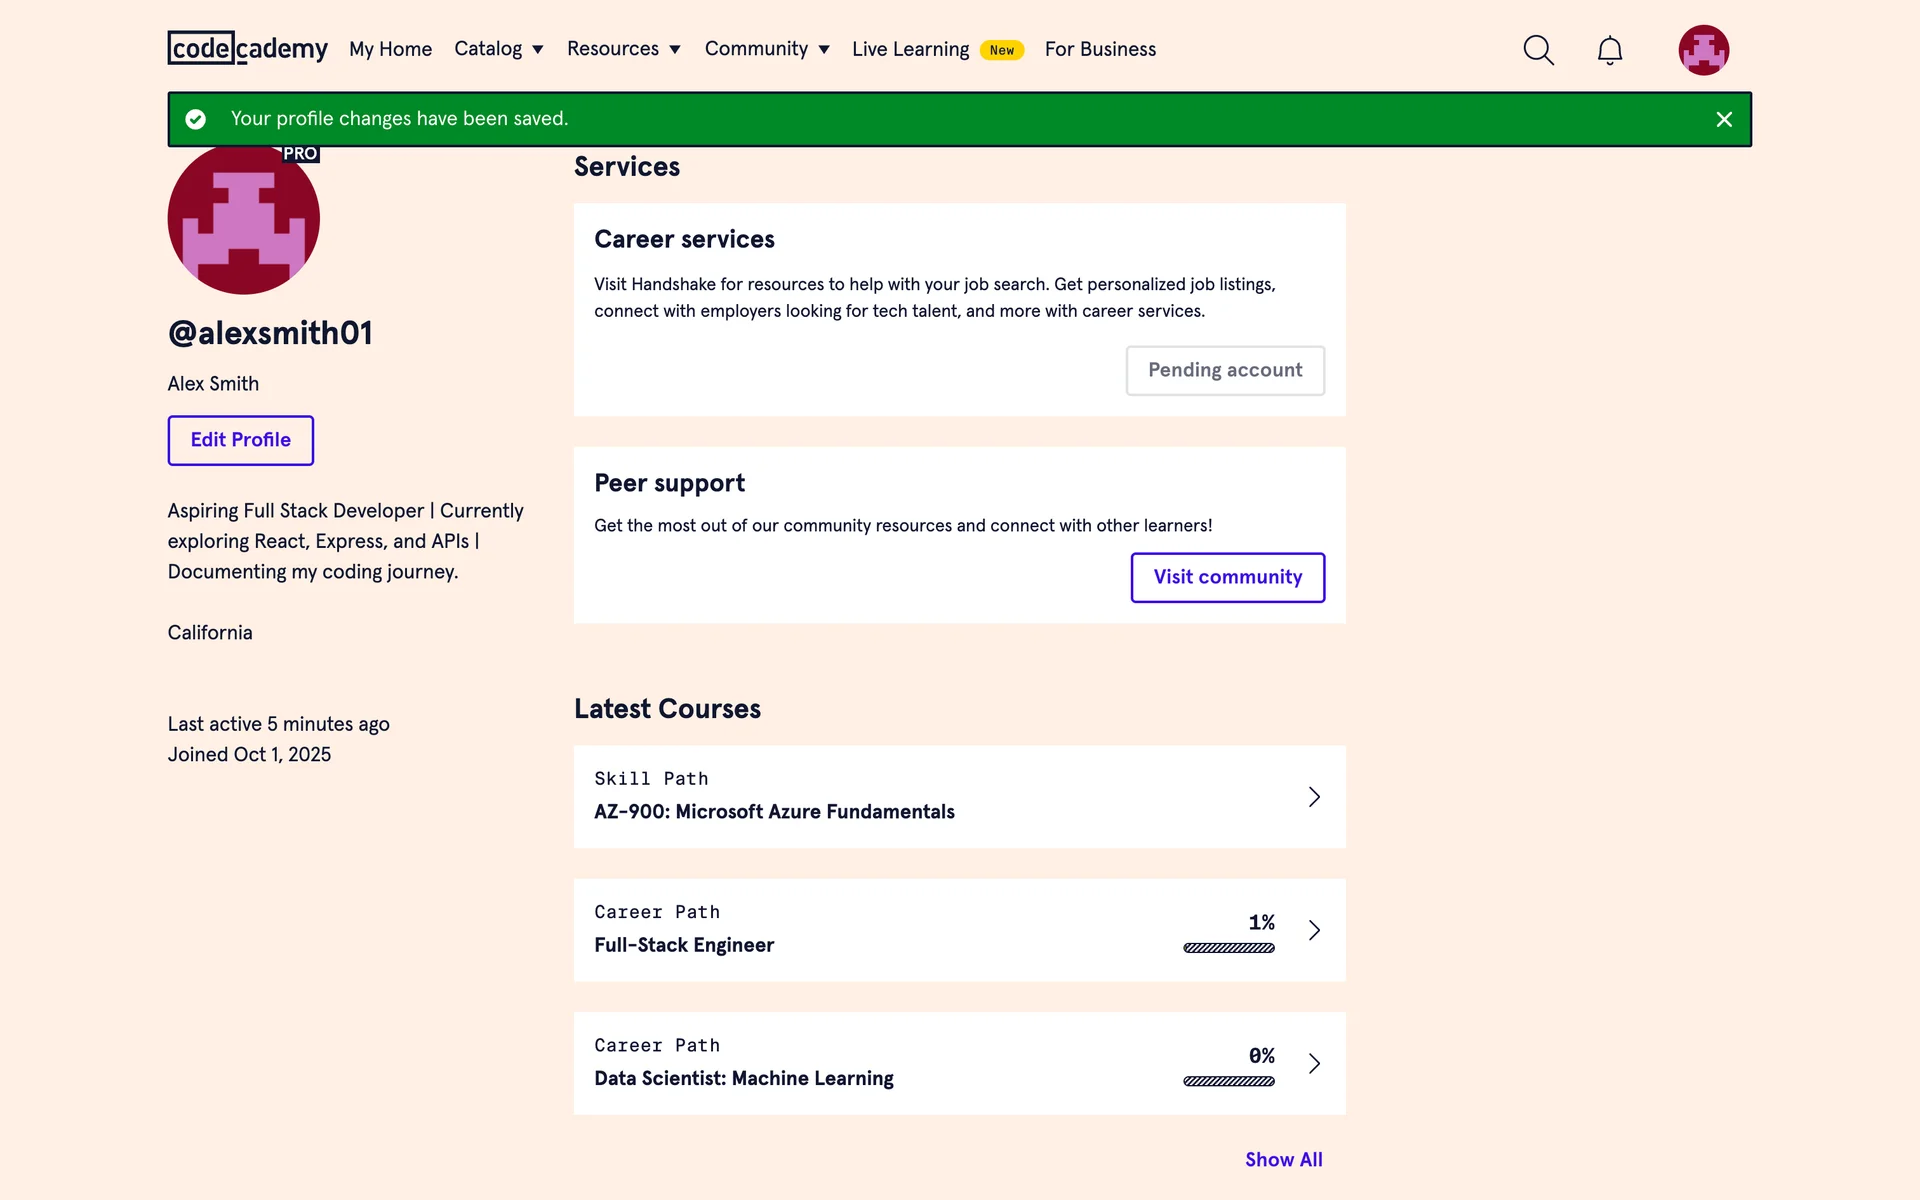Click the Full-Stack Engineer chevron arrow

click(x=1314, y=930)
